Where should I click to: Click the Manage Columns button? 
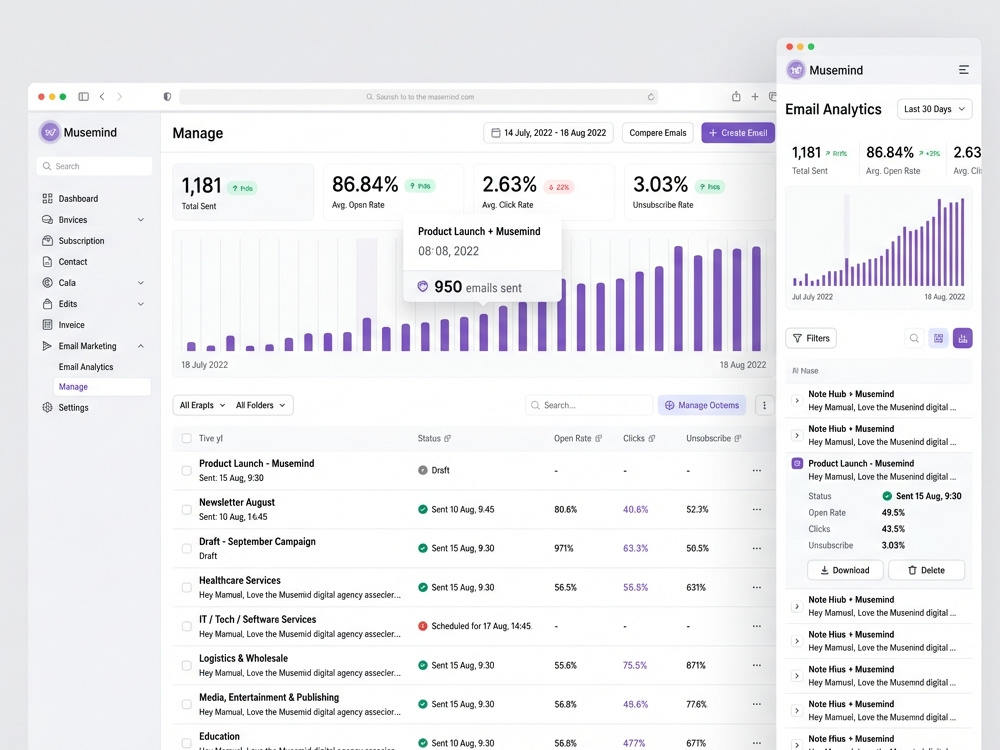[x=702, y=405]
